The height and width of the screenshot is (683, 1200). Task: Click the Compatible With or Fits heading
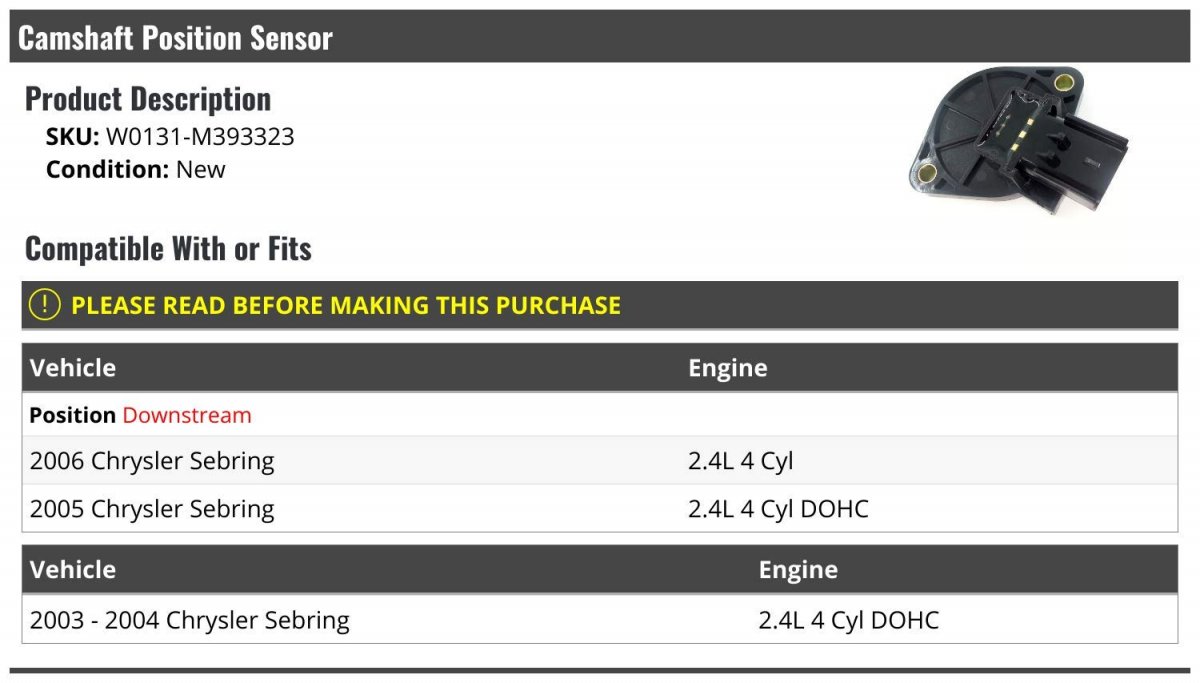click(x=168, y=249)
